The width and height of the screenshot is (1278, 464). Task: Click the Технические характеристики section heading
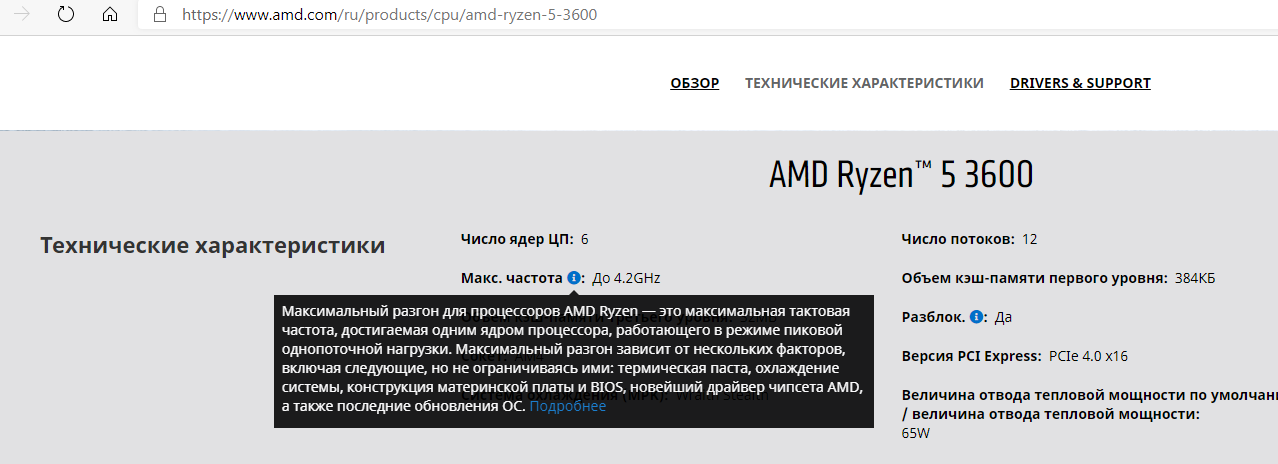(212, 246)
